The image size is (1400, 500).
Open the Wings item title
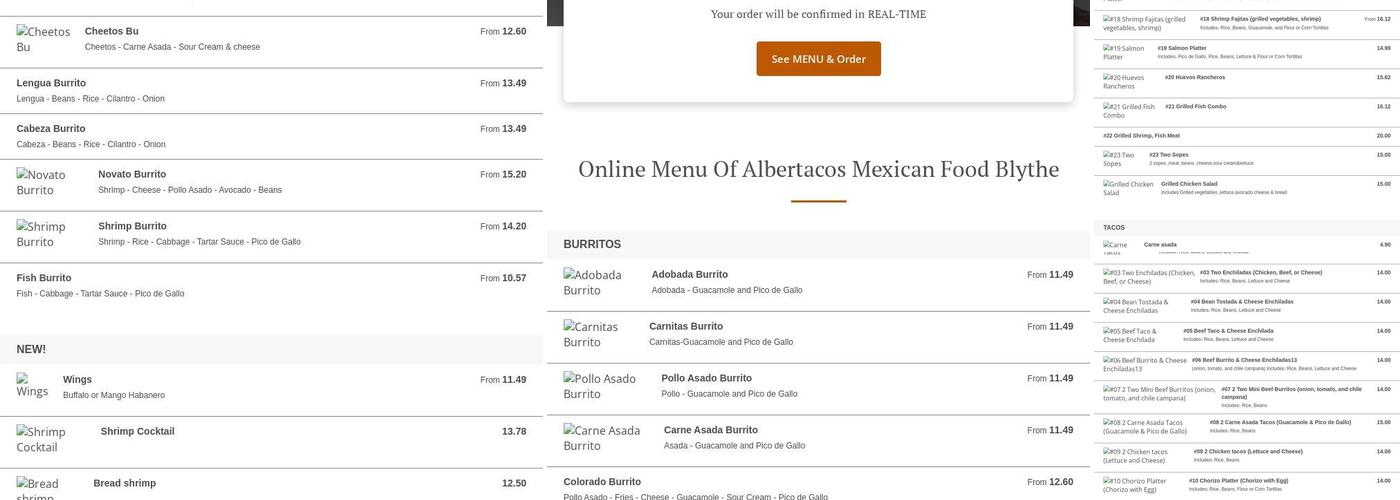(77, 379)
